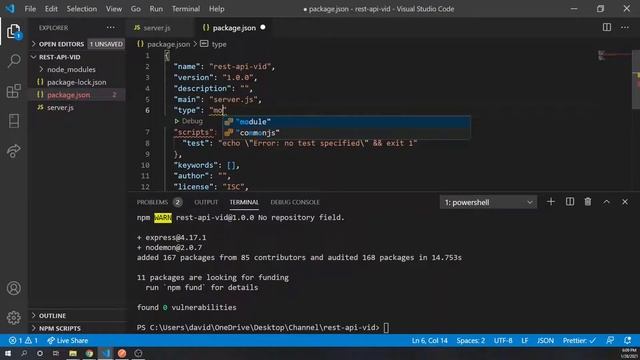Open server.js in the explorer tree
Image resolution: width=640 pixels, height=360 pixels.
60,107
